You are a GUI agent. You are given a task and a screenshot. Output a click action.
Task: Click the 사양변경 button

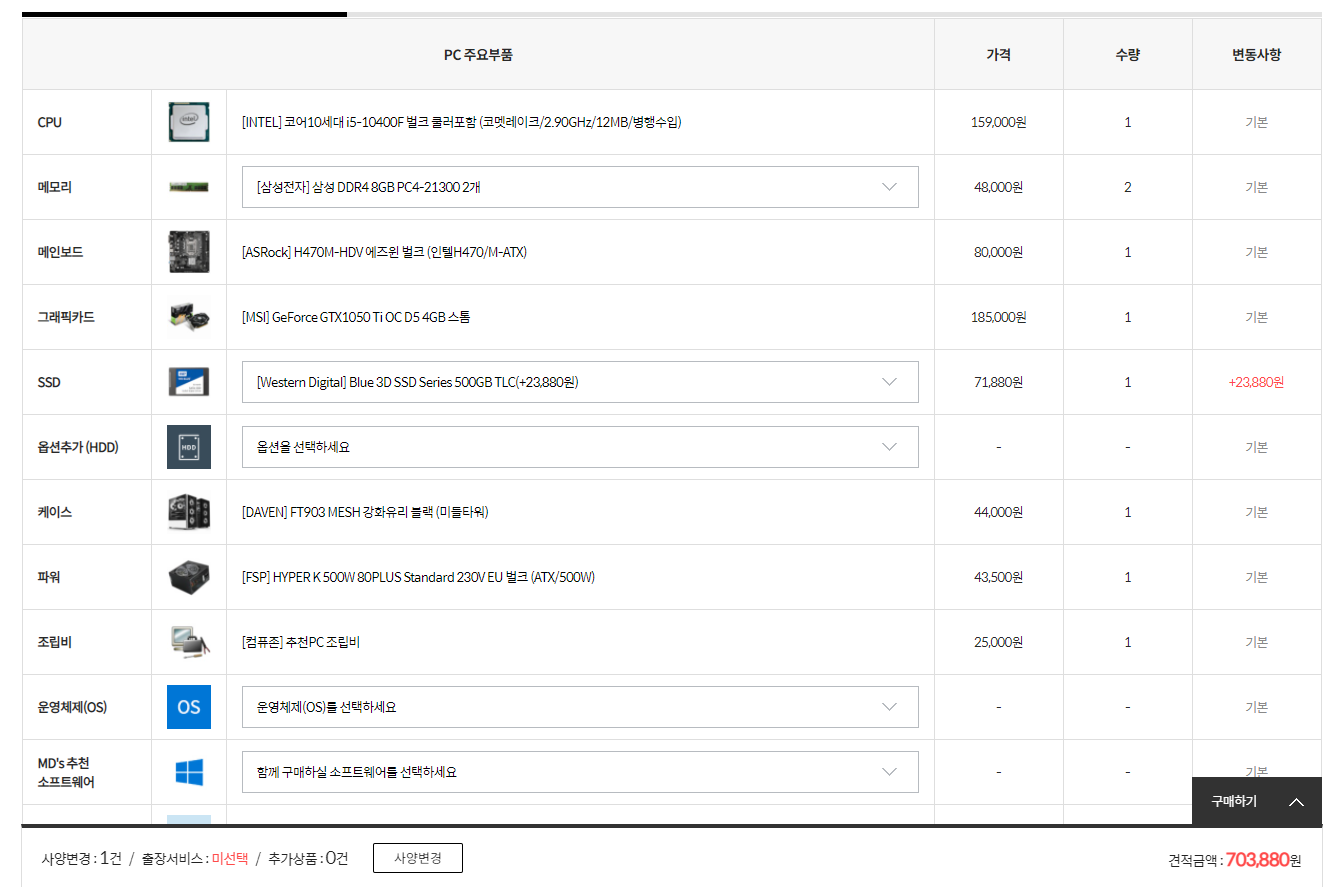pyautogui.click(x=418, y=858)
